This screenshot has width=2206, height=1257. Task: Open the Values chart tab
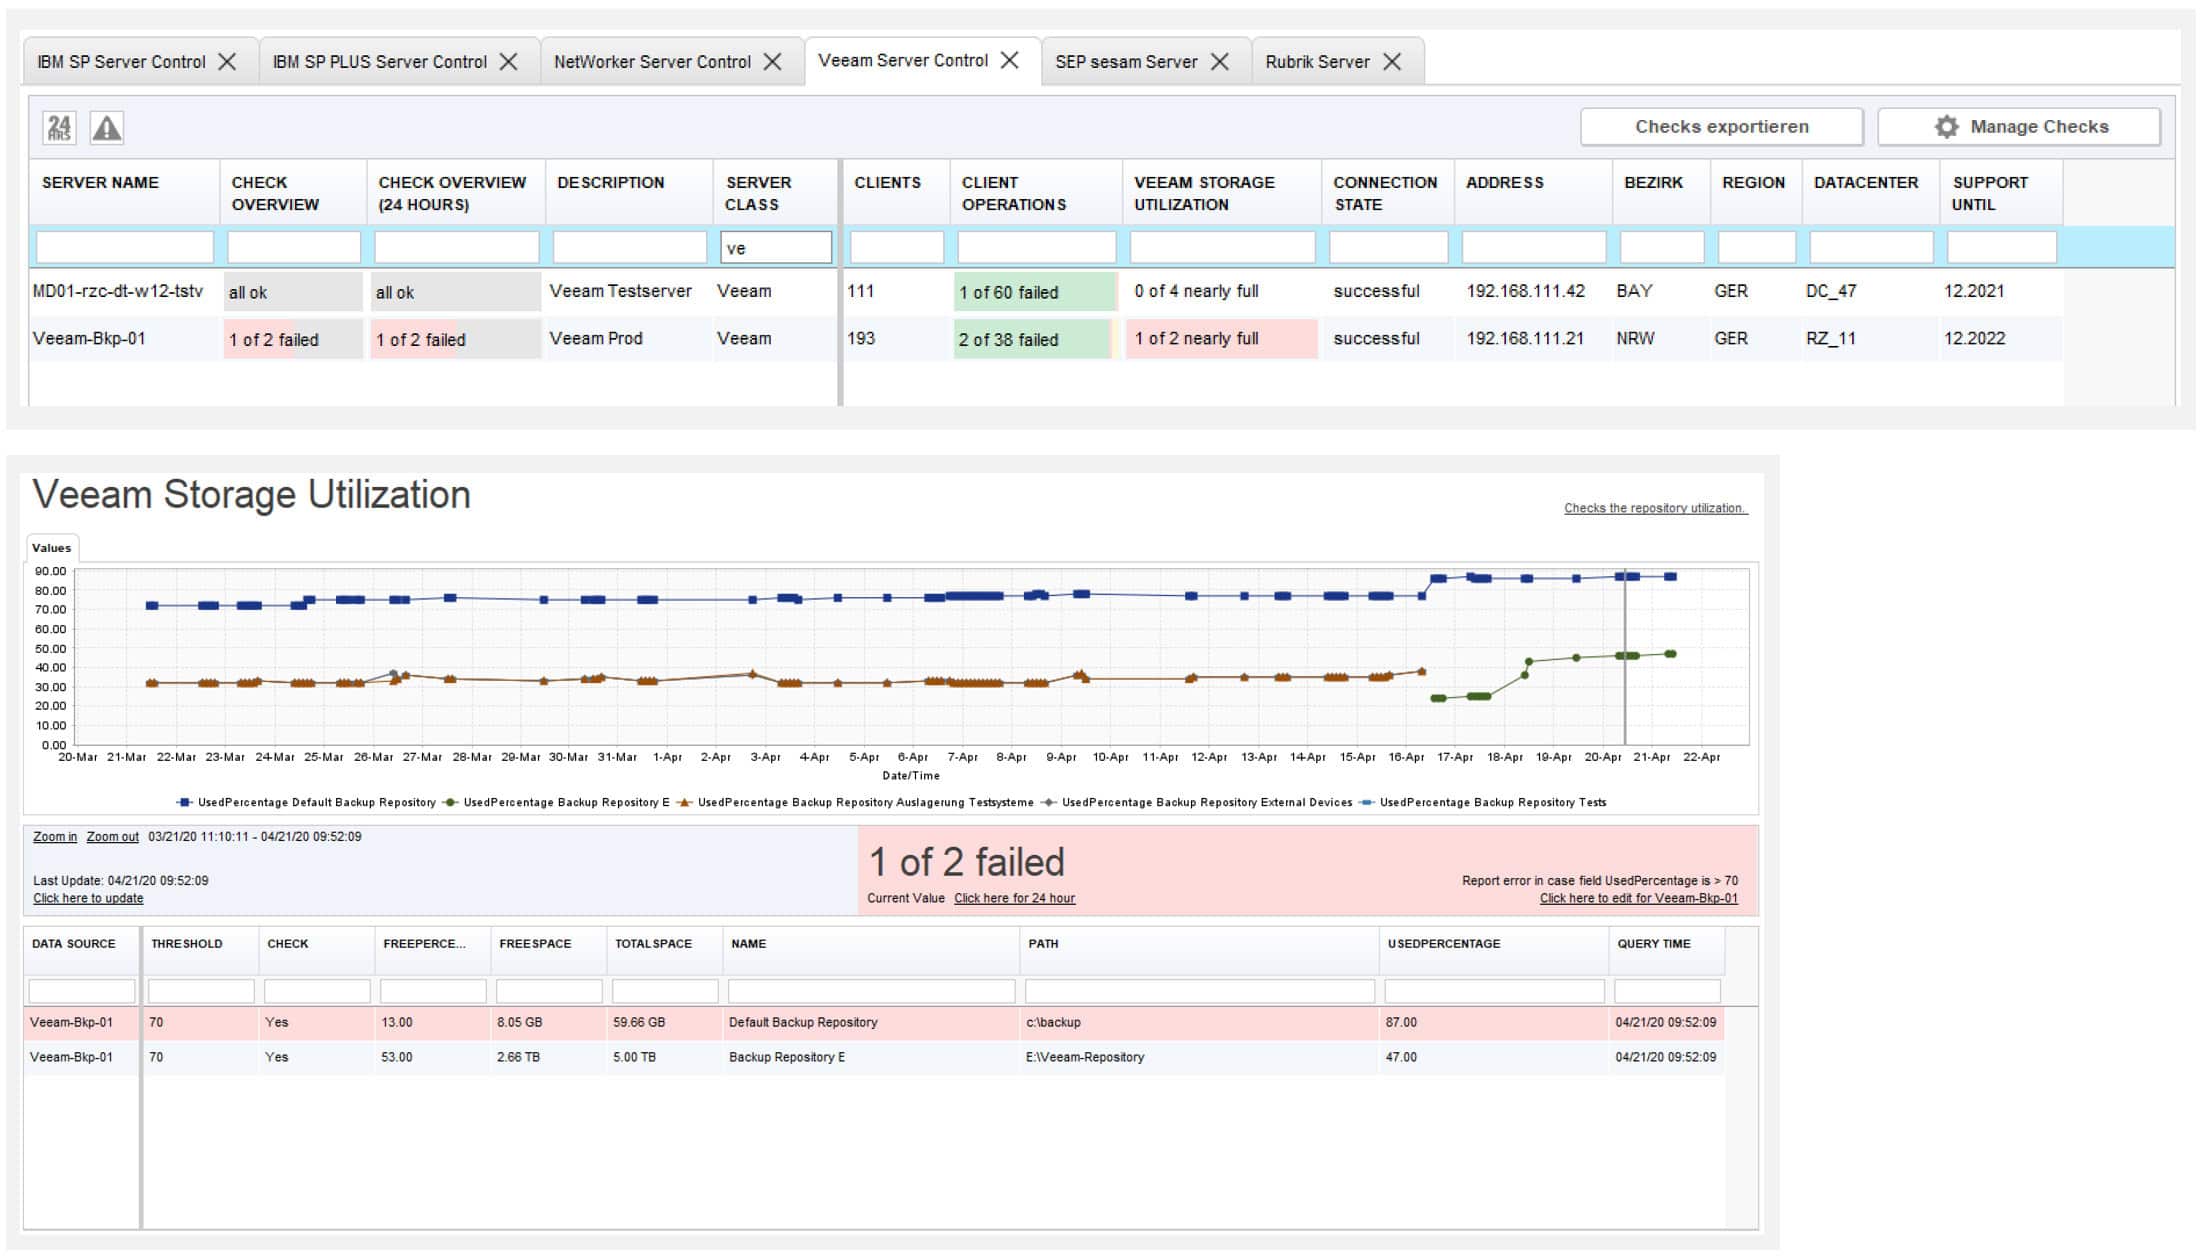pyautogui.click(x=51, y=548)
